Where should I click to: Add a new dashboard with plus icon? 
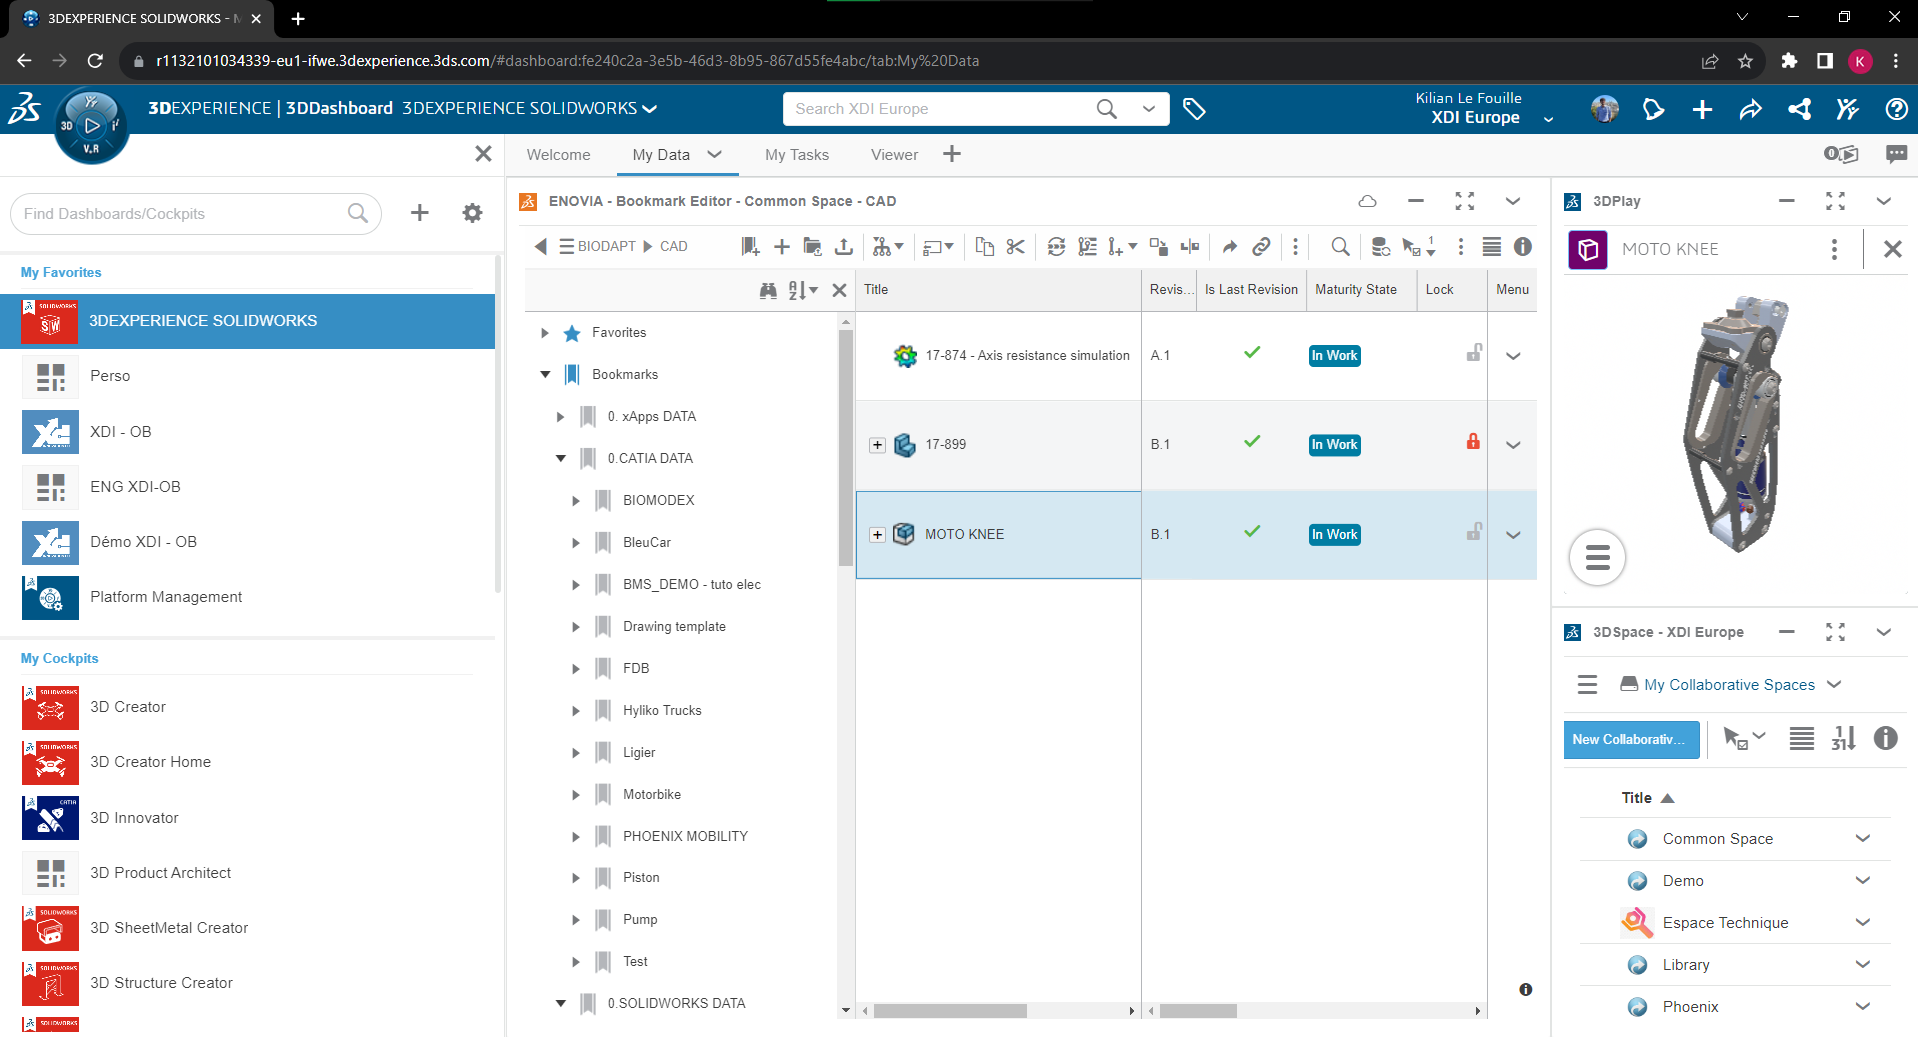click(420, 213)
